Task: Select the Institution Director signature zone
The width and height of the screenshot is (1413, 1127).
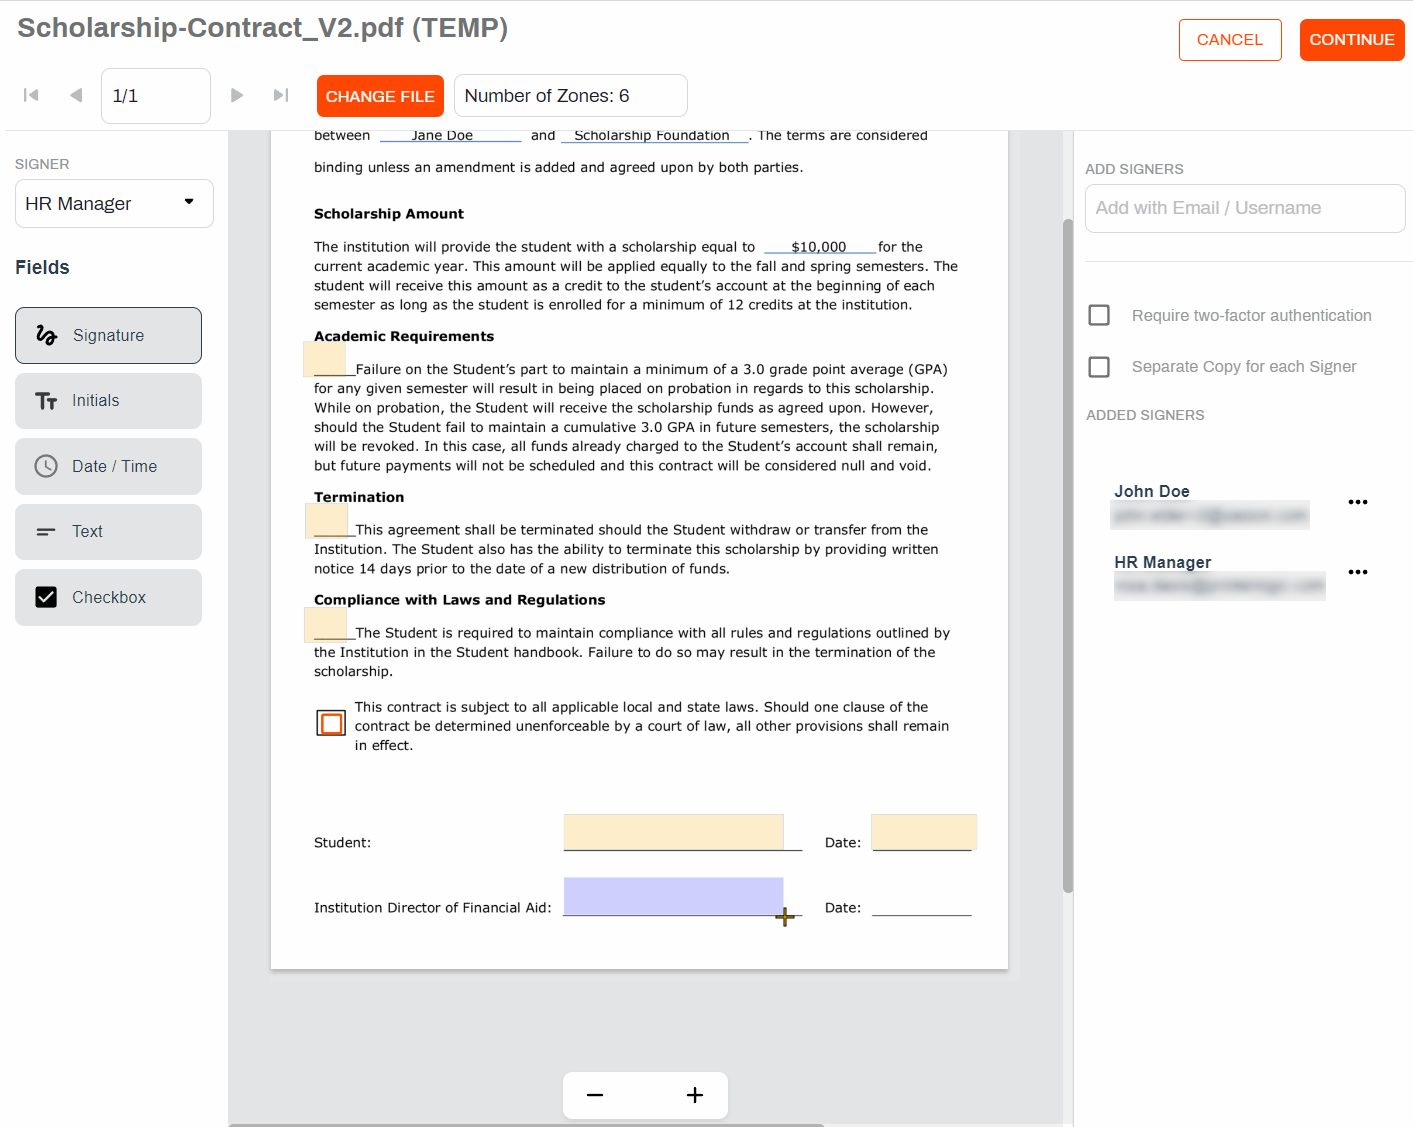Action: pyautogui.click(x=673, y=897)
